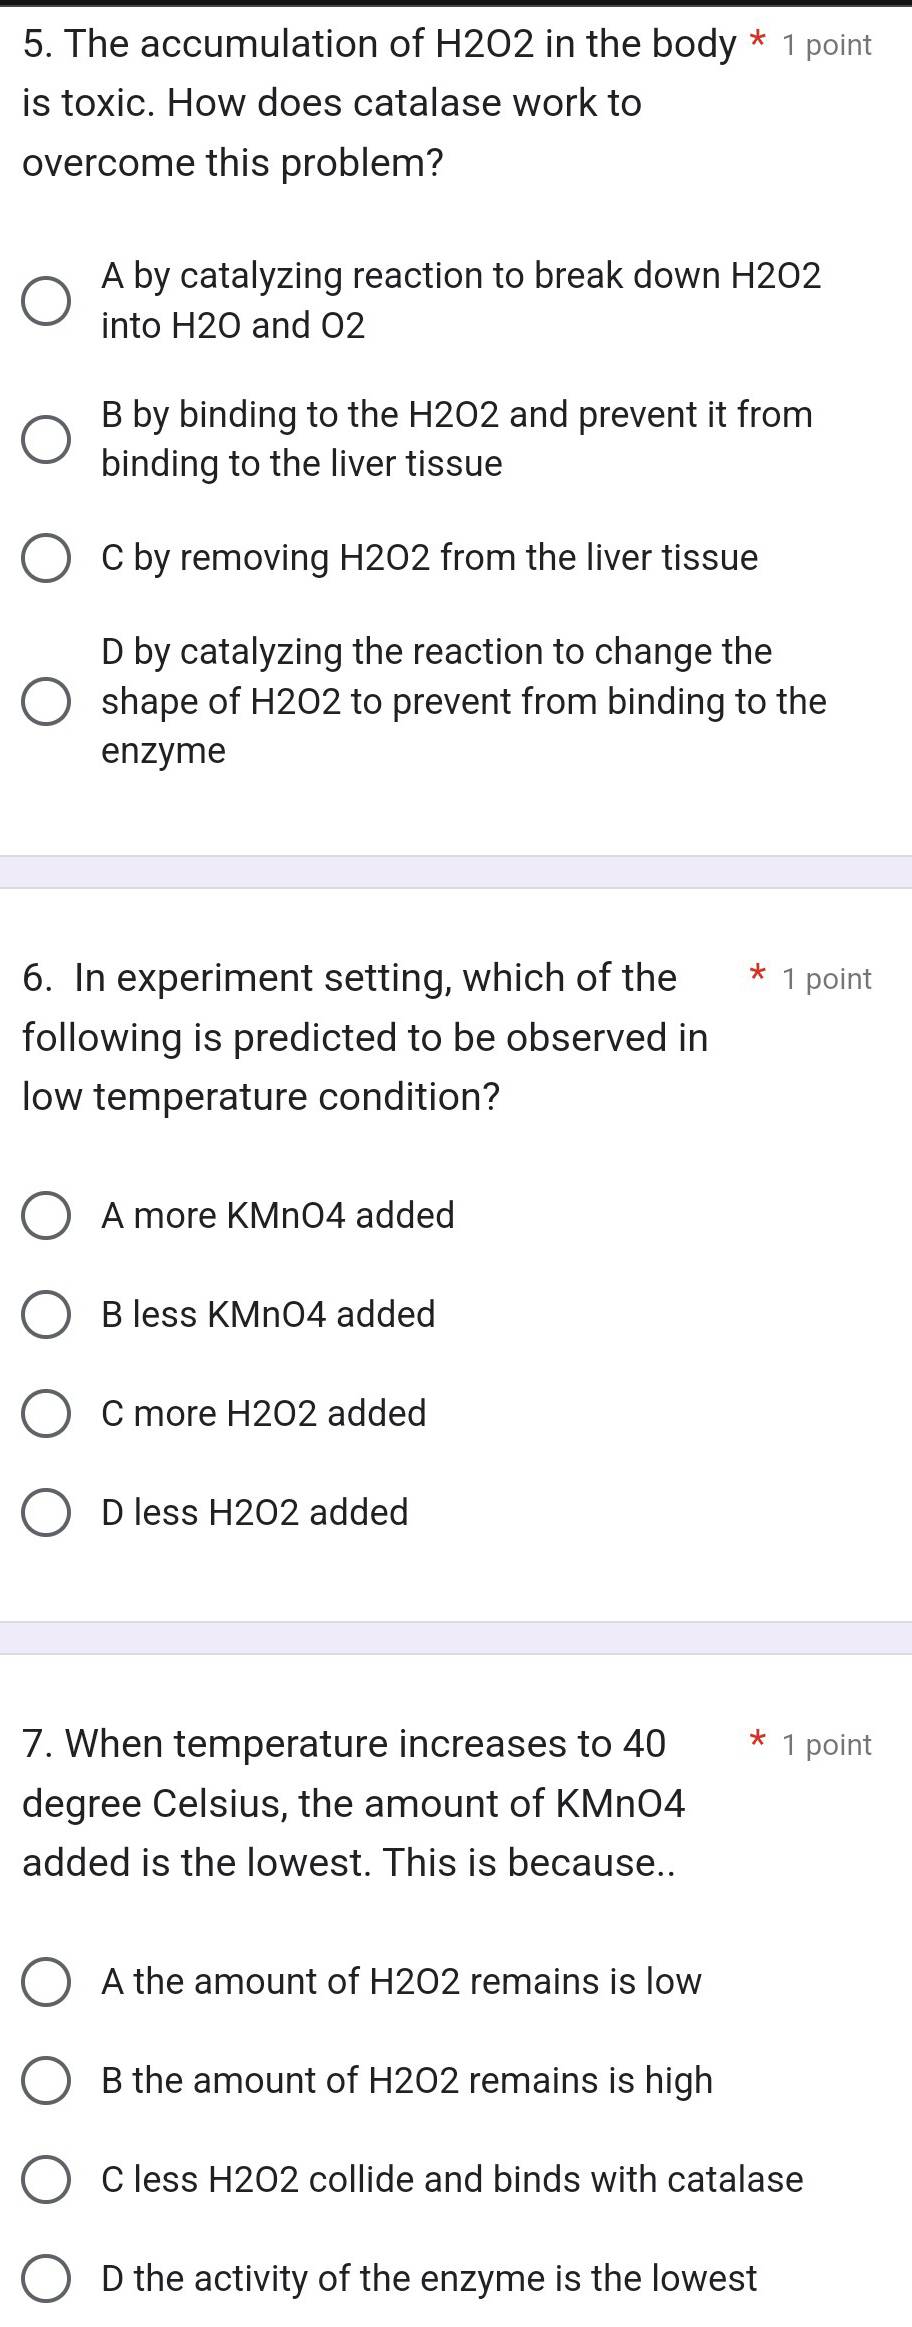Choose option C removing H2O2 from liver tissue
The height and width of the screenshot is (2327, 912).
(x=44, y=558)
